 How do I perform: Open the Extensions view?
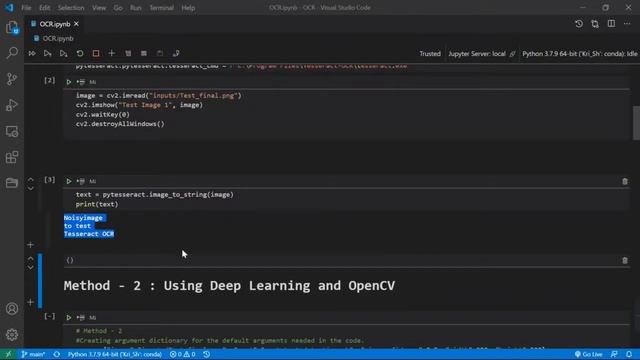click(12, 157)
